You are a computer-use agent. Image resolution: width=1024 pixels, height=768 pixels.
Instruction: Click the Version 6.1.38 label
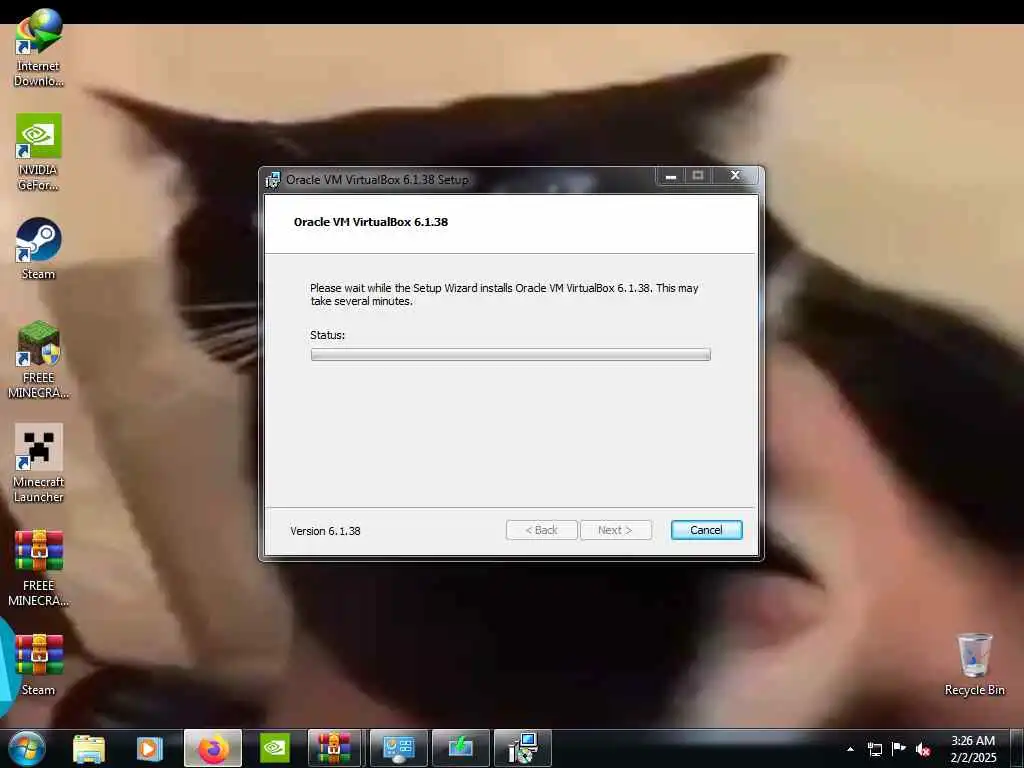[325, 531]
